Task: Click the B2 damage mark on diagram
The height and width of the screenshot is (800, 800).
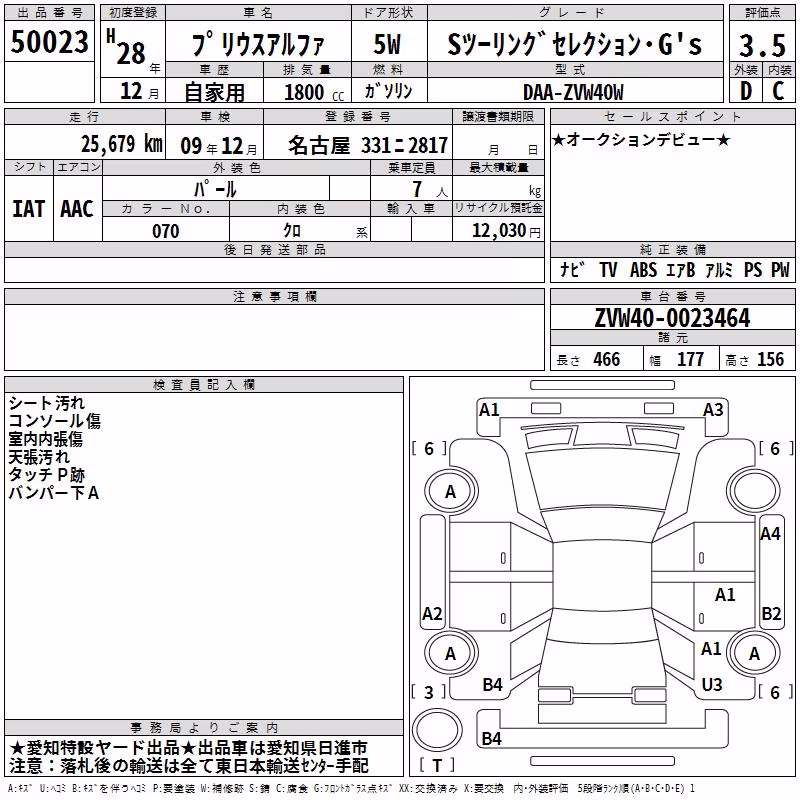Action: click(x=771, y=614)
